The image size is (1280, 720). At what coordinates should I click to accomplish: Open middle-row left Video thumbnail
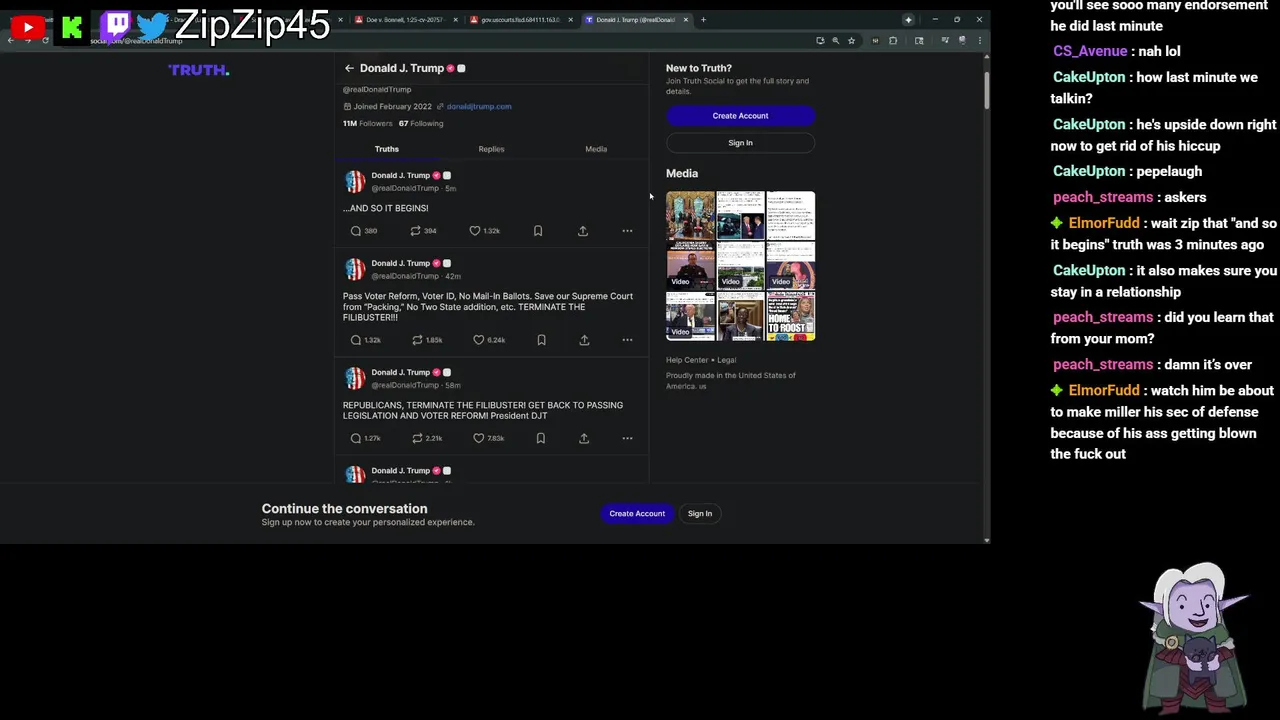point(690,266)
